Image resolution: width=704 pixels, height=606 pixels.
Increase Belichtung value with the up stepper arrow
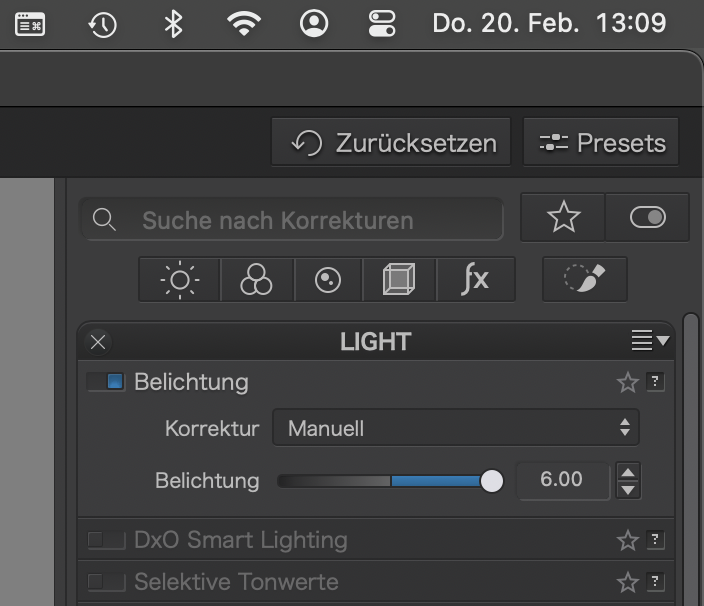[x=628, y=473]
